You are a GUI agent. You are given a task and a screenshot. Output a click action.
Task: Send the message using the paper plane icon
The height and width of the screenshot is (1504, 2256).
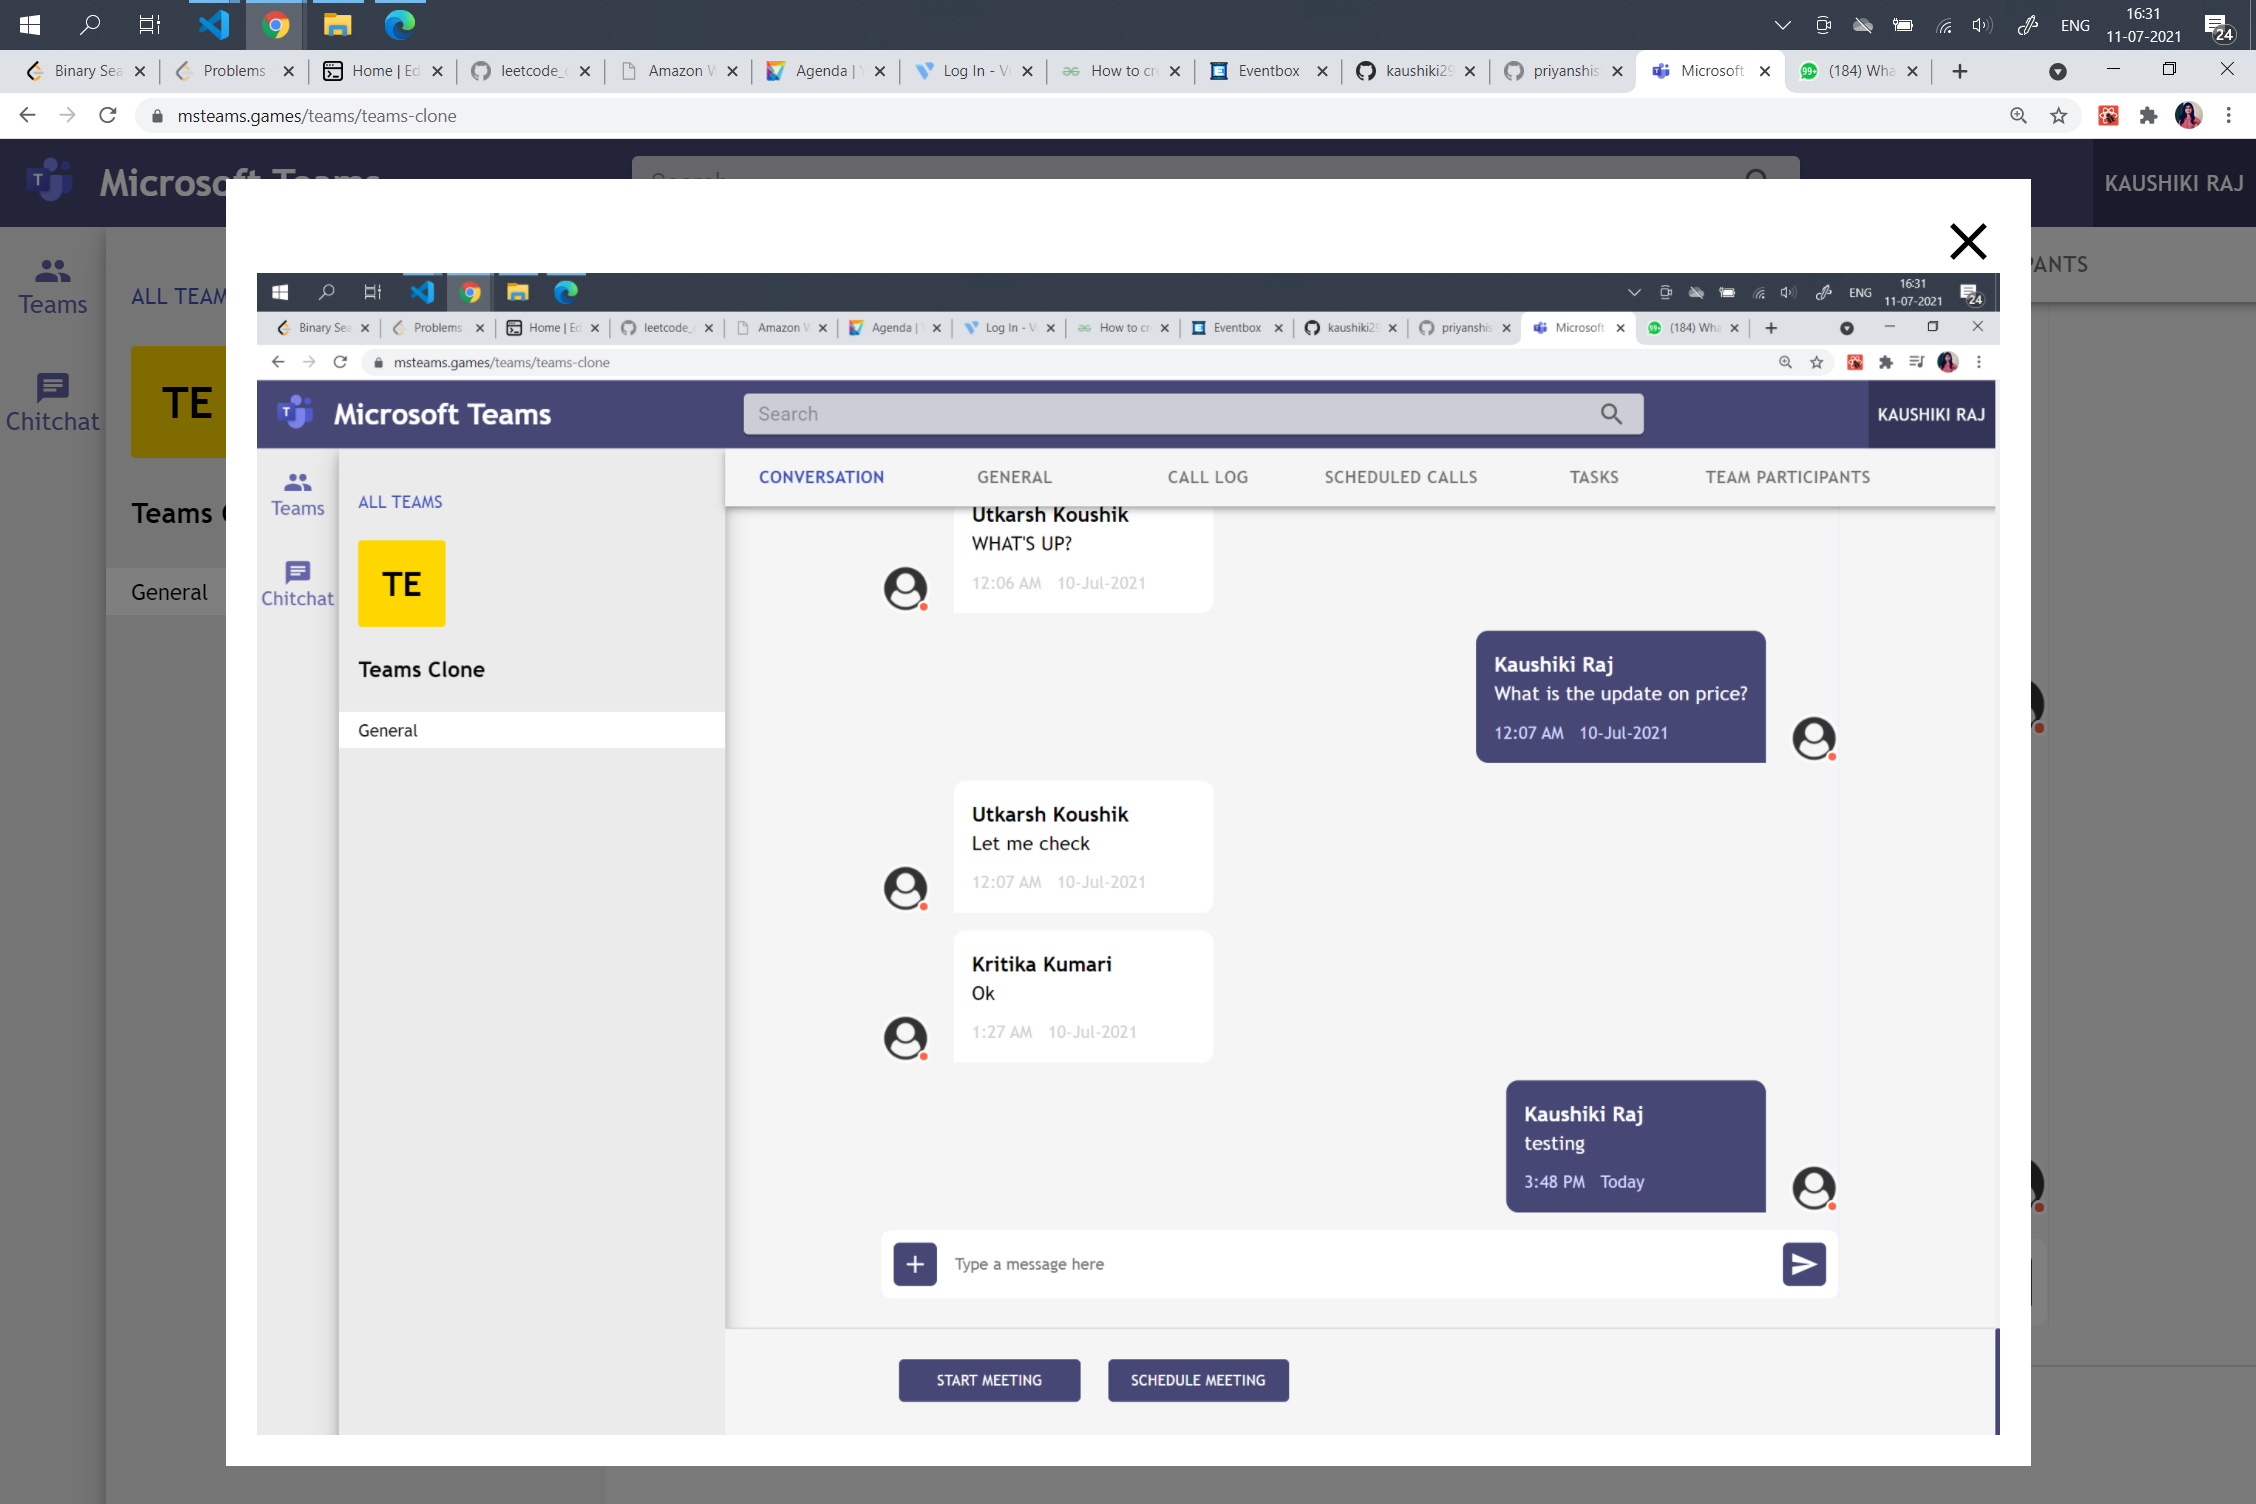[1803, 1263]
